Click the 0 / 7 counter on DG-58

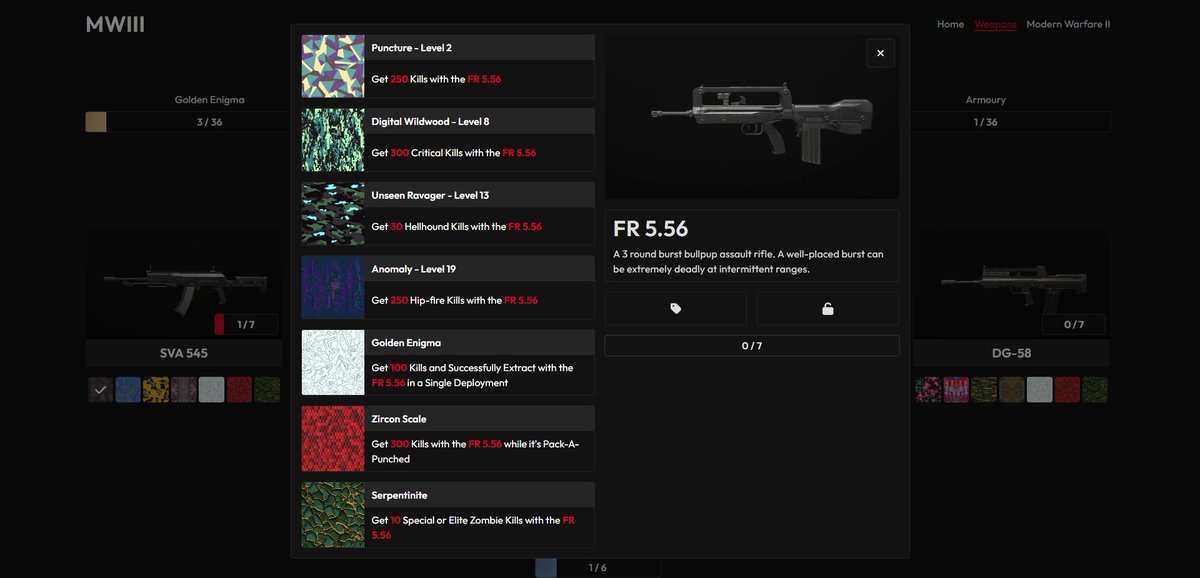(1074, 324)
